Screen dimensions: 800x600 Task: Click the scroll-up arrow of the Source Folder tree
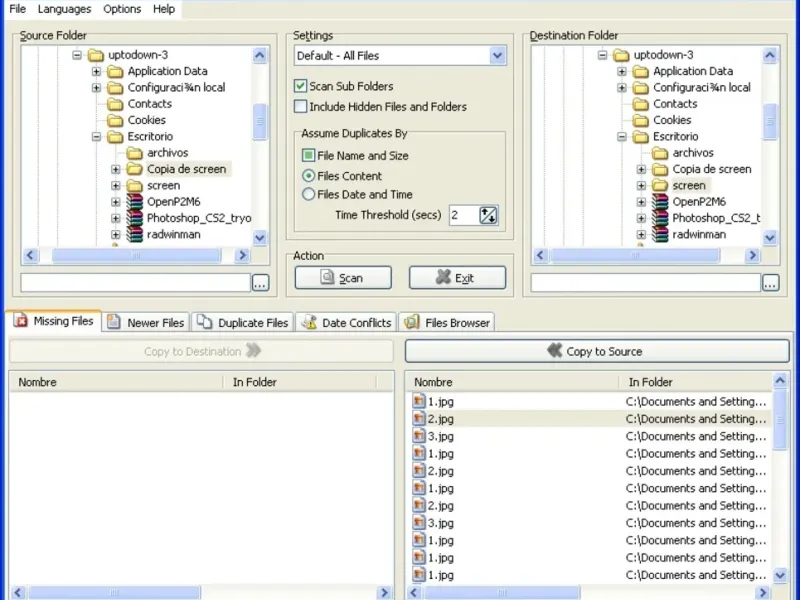(x=260, y=55)
